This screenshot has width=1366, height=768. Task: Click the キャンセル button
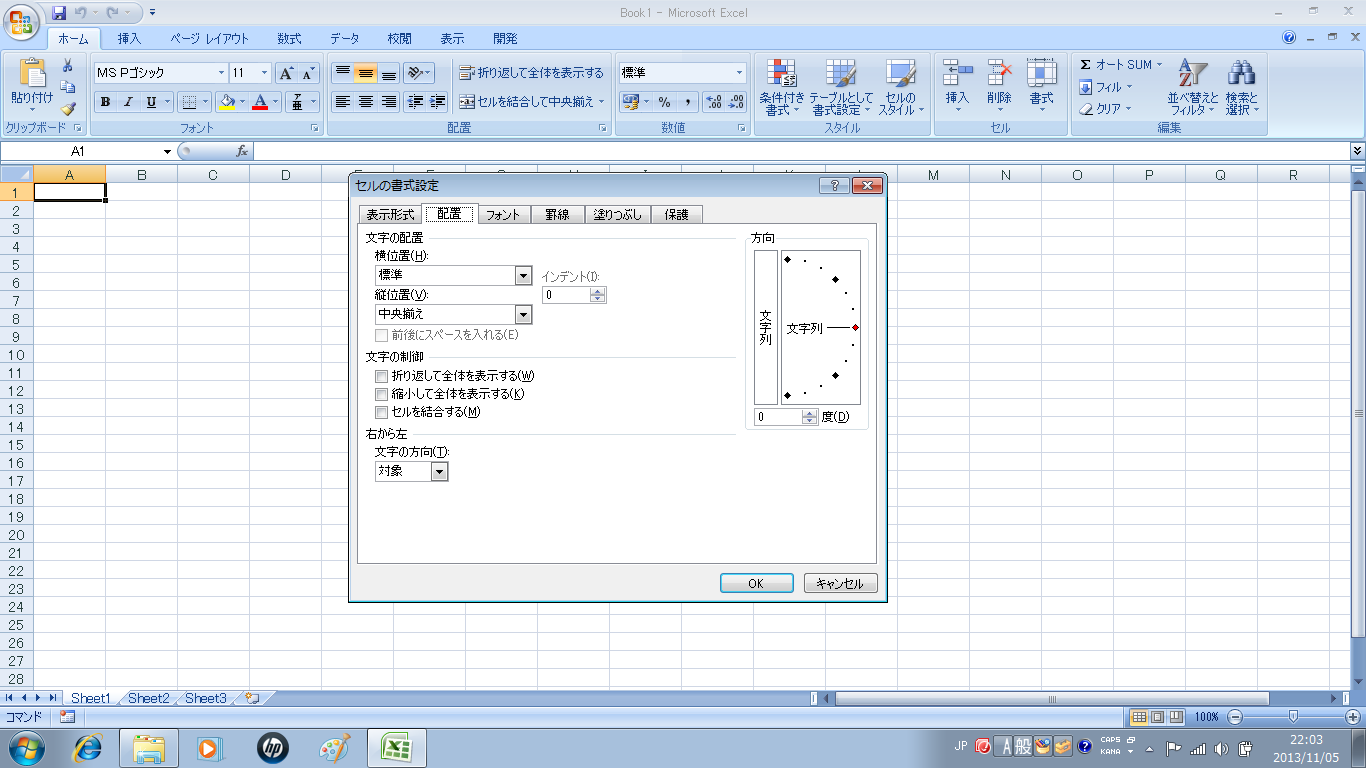840,583
